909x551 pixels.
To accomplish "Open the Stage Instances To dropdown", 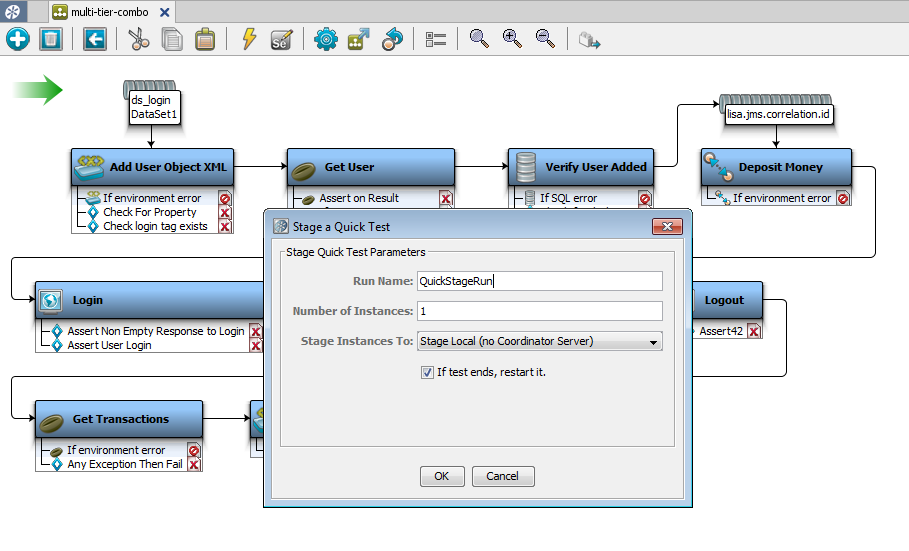I will click(x=540, y=341).
